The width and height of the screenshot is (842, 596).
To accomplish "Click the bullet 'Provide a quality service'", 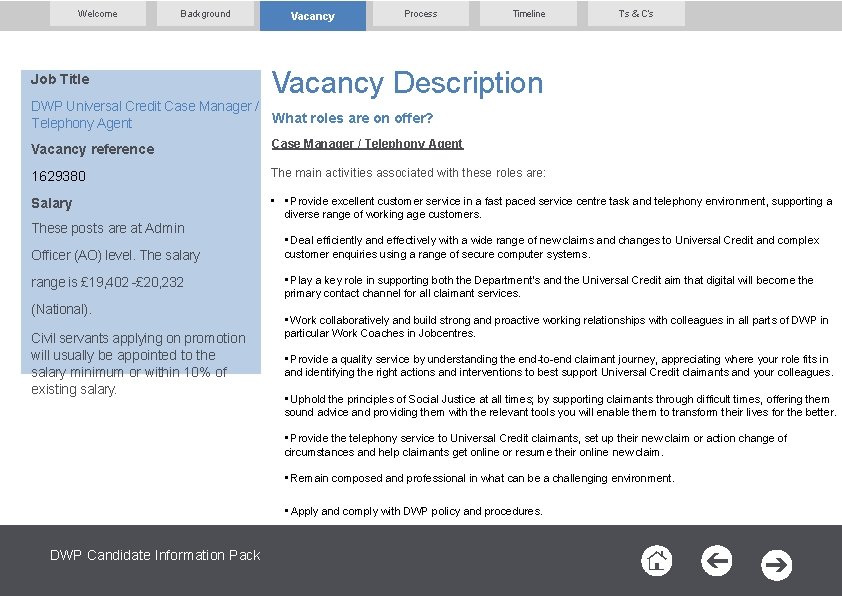I will click(x=558, y=366).
